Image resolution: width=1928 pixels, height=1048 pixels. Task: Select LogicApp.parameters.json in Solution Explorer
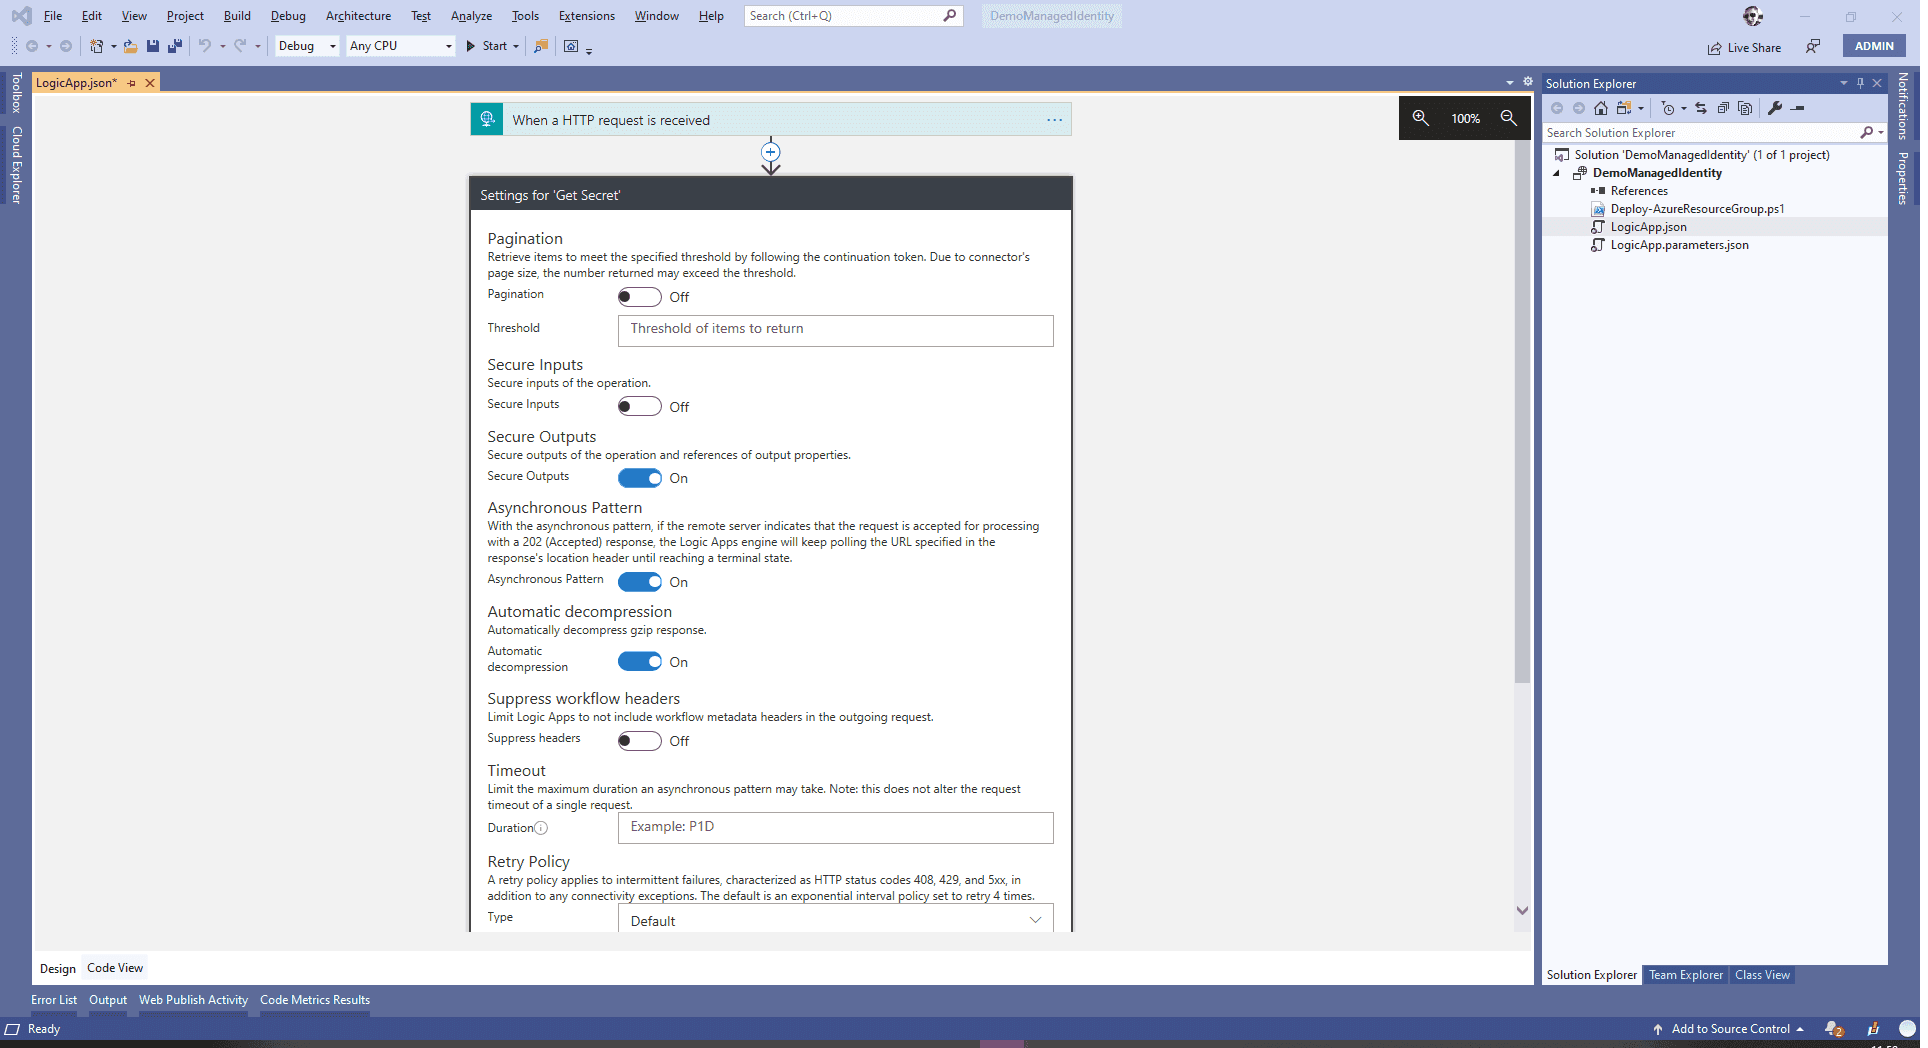point(1679,245)
